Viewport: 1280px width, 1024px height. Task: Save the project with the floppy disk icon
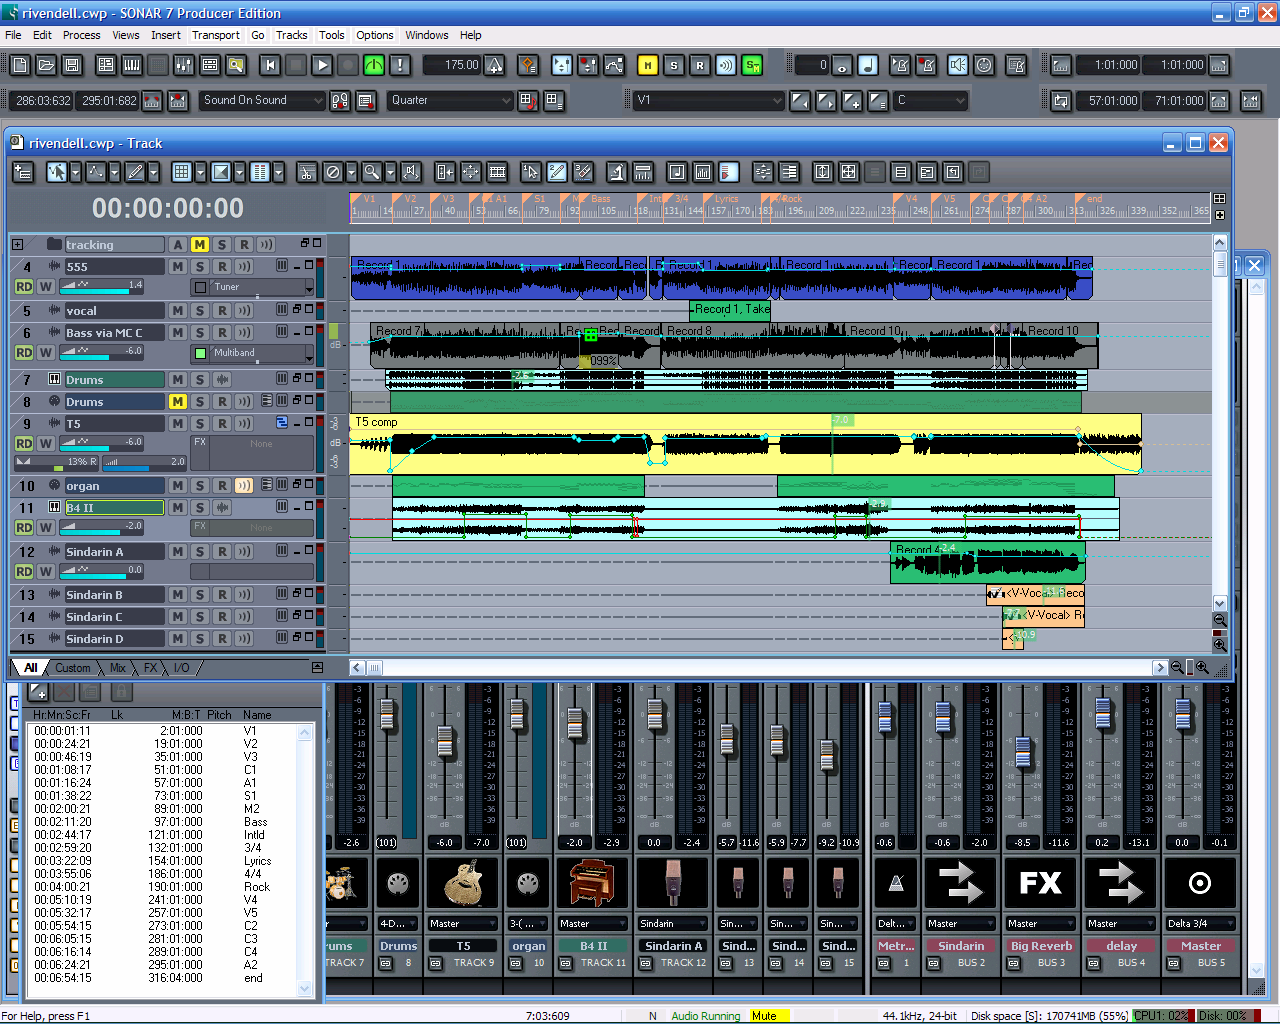(x=72, y=65)
